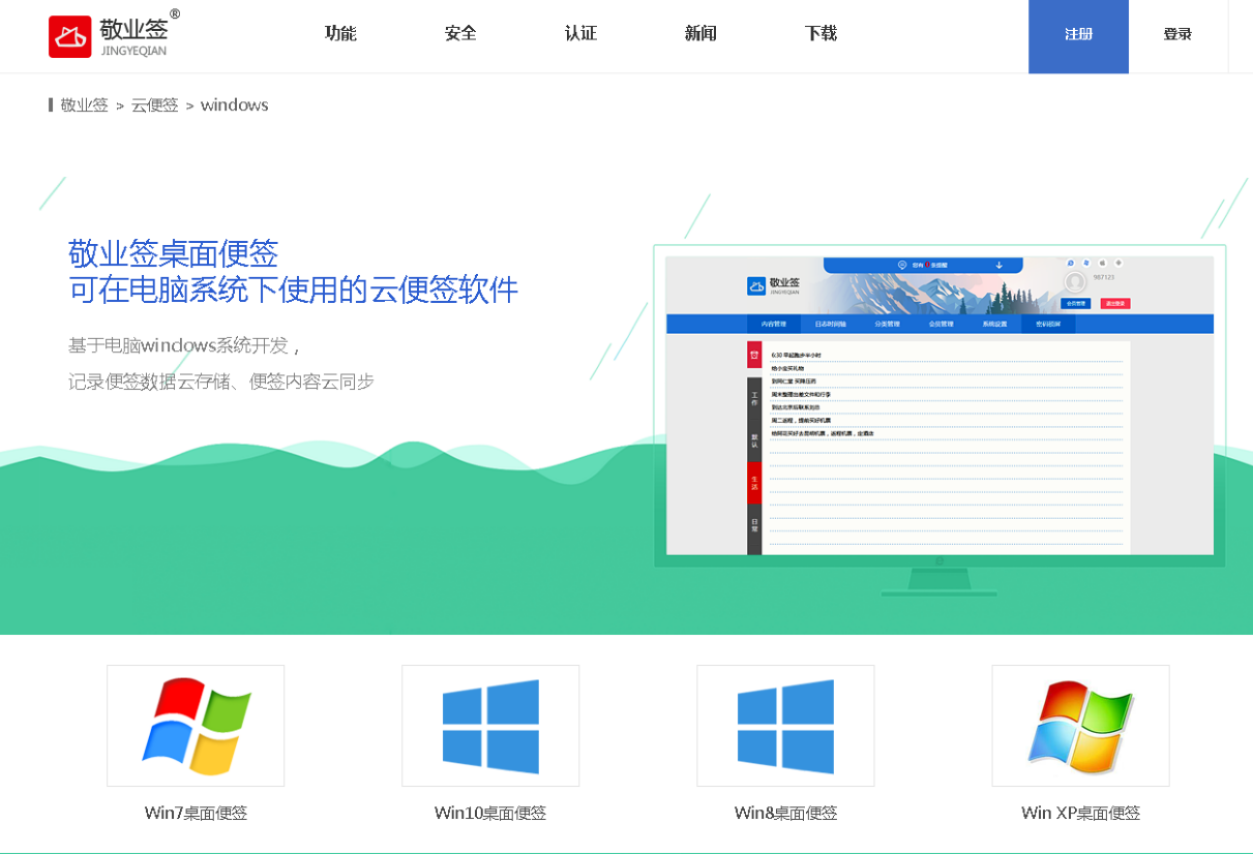Follow the 云便签 breadcrumb link
Image resolution: width=1253 pixels, height=854 pixels.
154,105
